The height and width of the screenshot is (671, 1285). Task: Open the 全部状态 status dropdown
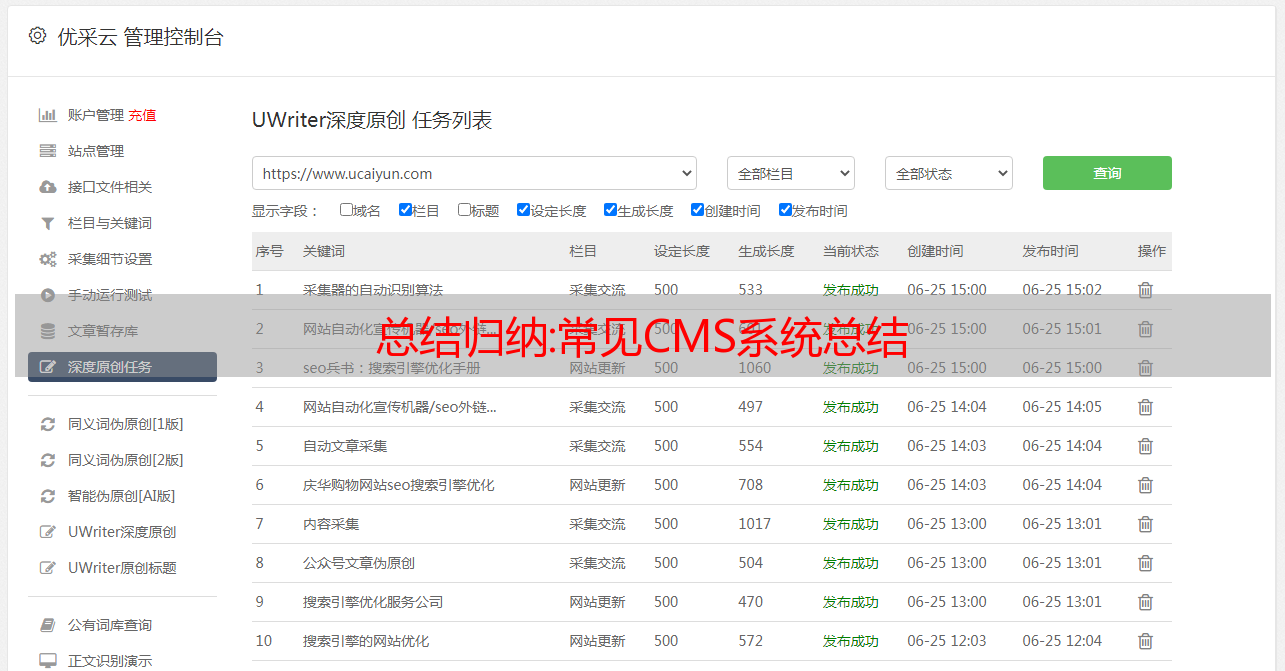(948, 173)
